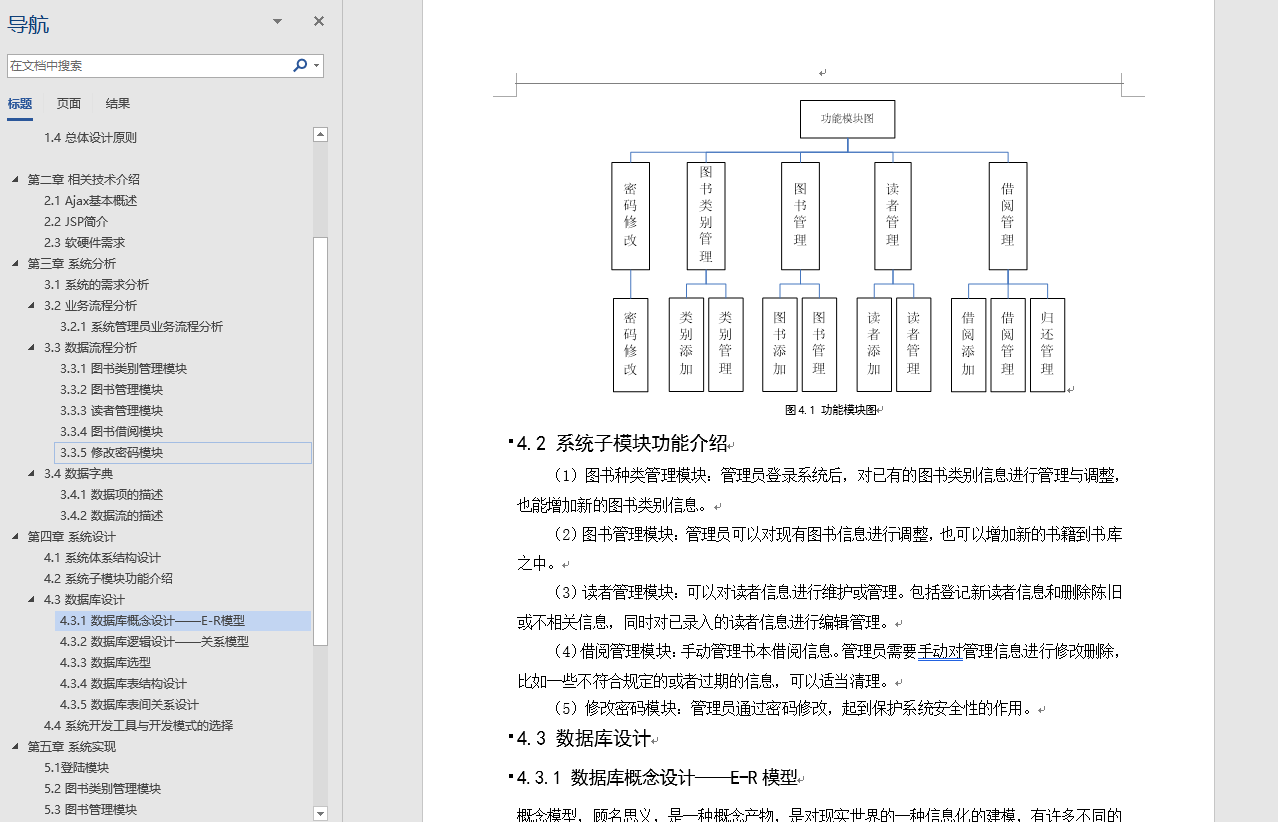Collapse the 第二章 相关技术介绍 chapter
1278x822 pixels.
[13, 179]
